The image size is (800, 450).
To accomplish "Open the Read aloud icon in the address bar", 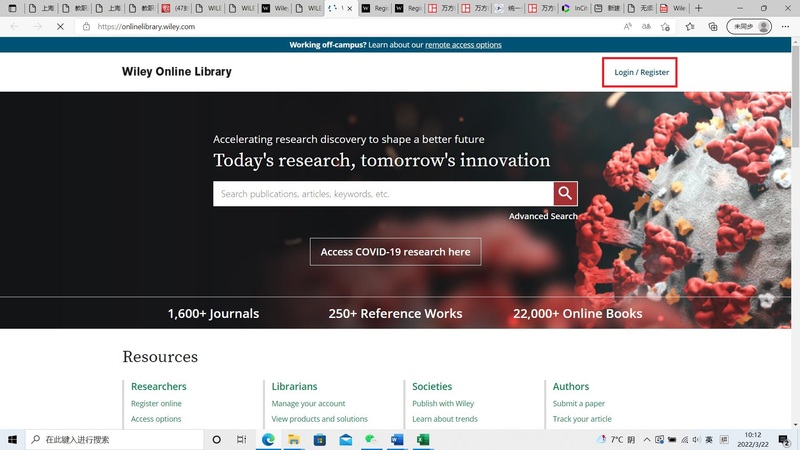I will 628,27.
